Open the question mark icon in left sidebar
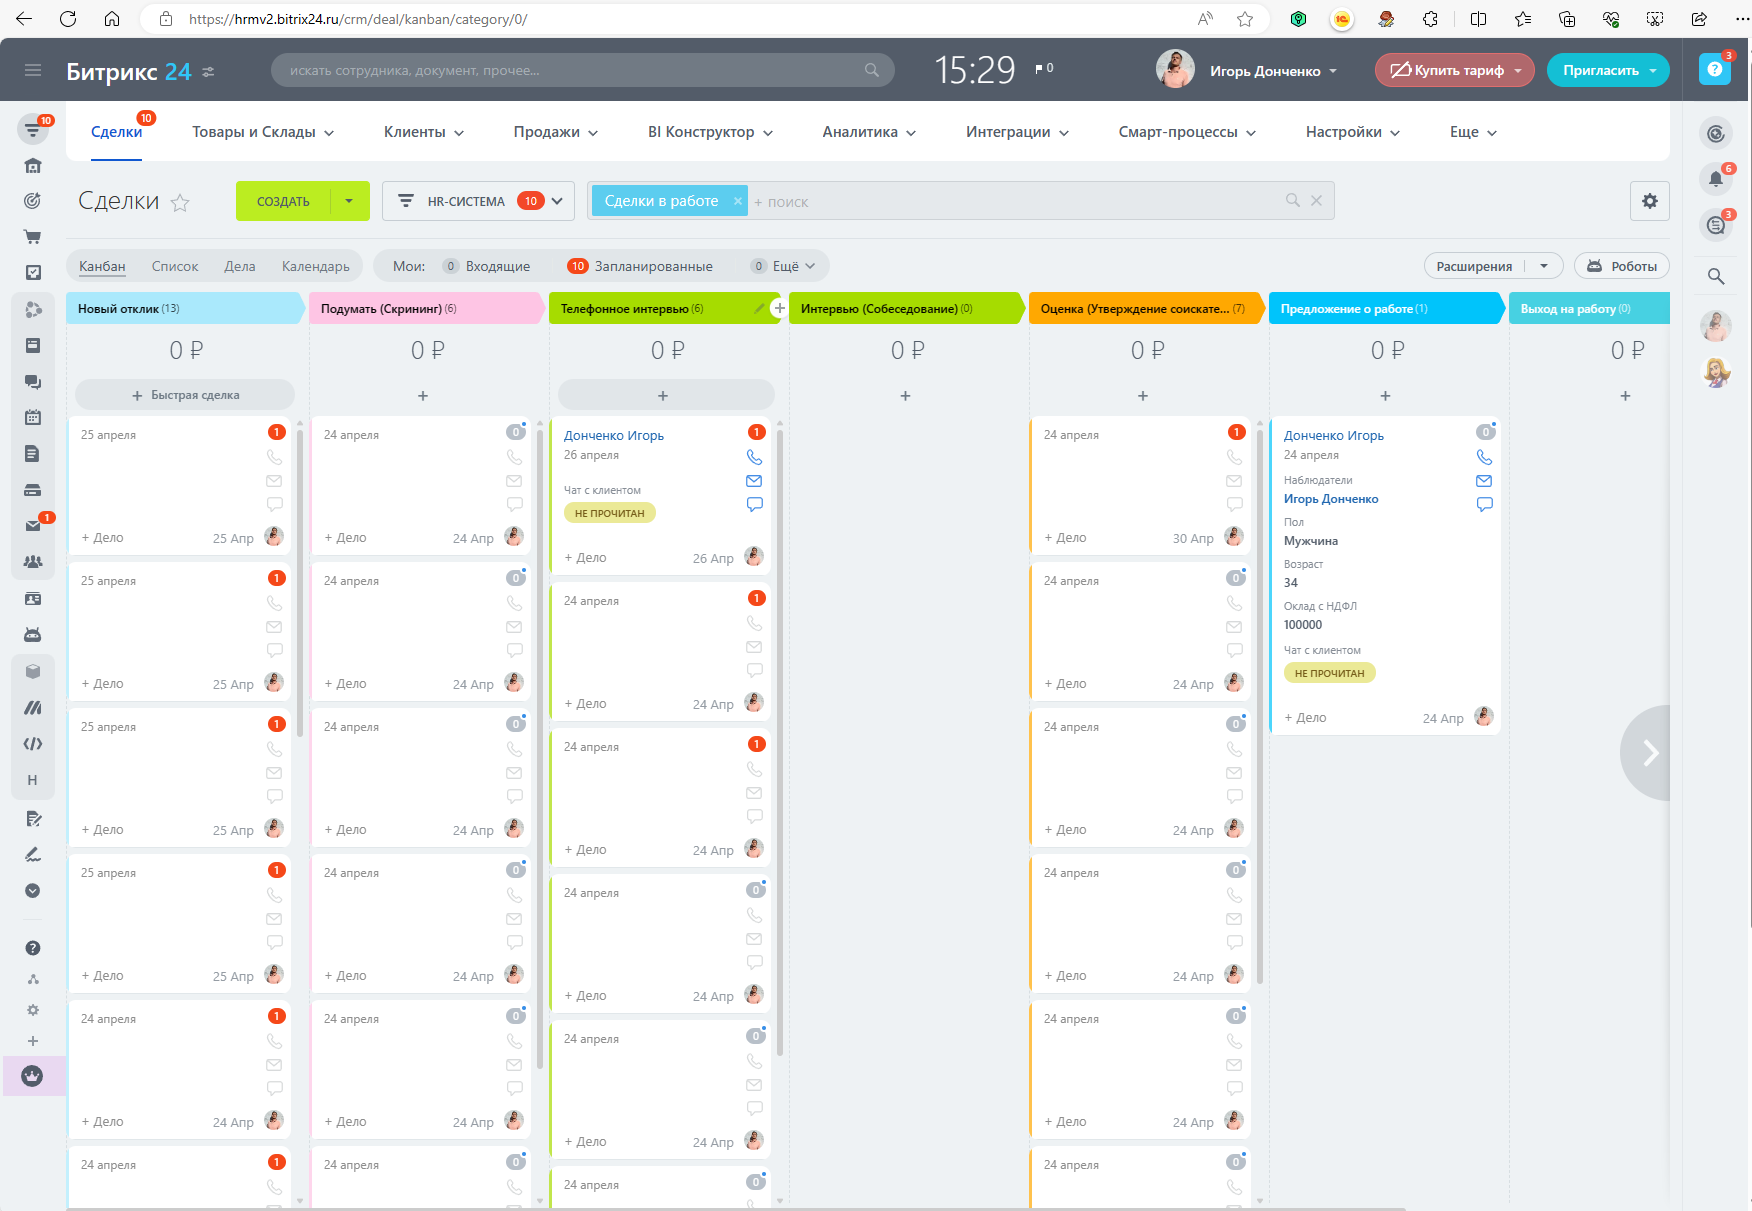 [x=33, y=947]
